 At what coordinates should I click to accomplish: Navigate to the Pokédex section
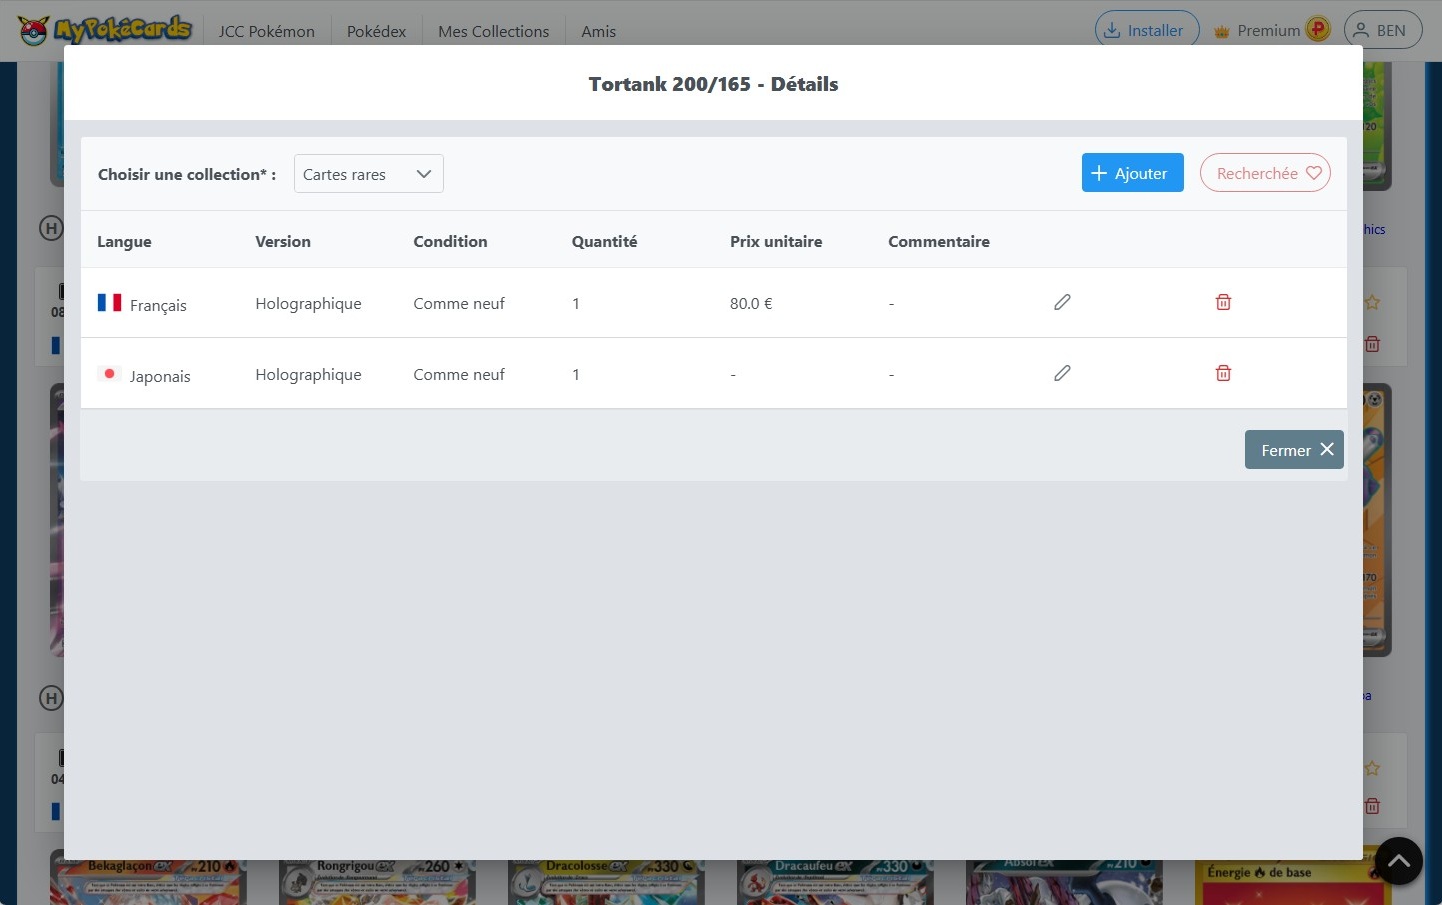(x=376, y=31)
